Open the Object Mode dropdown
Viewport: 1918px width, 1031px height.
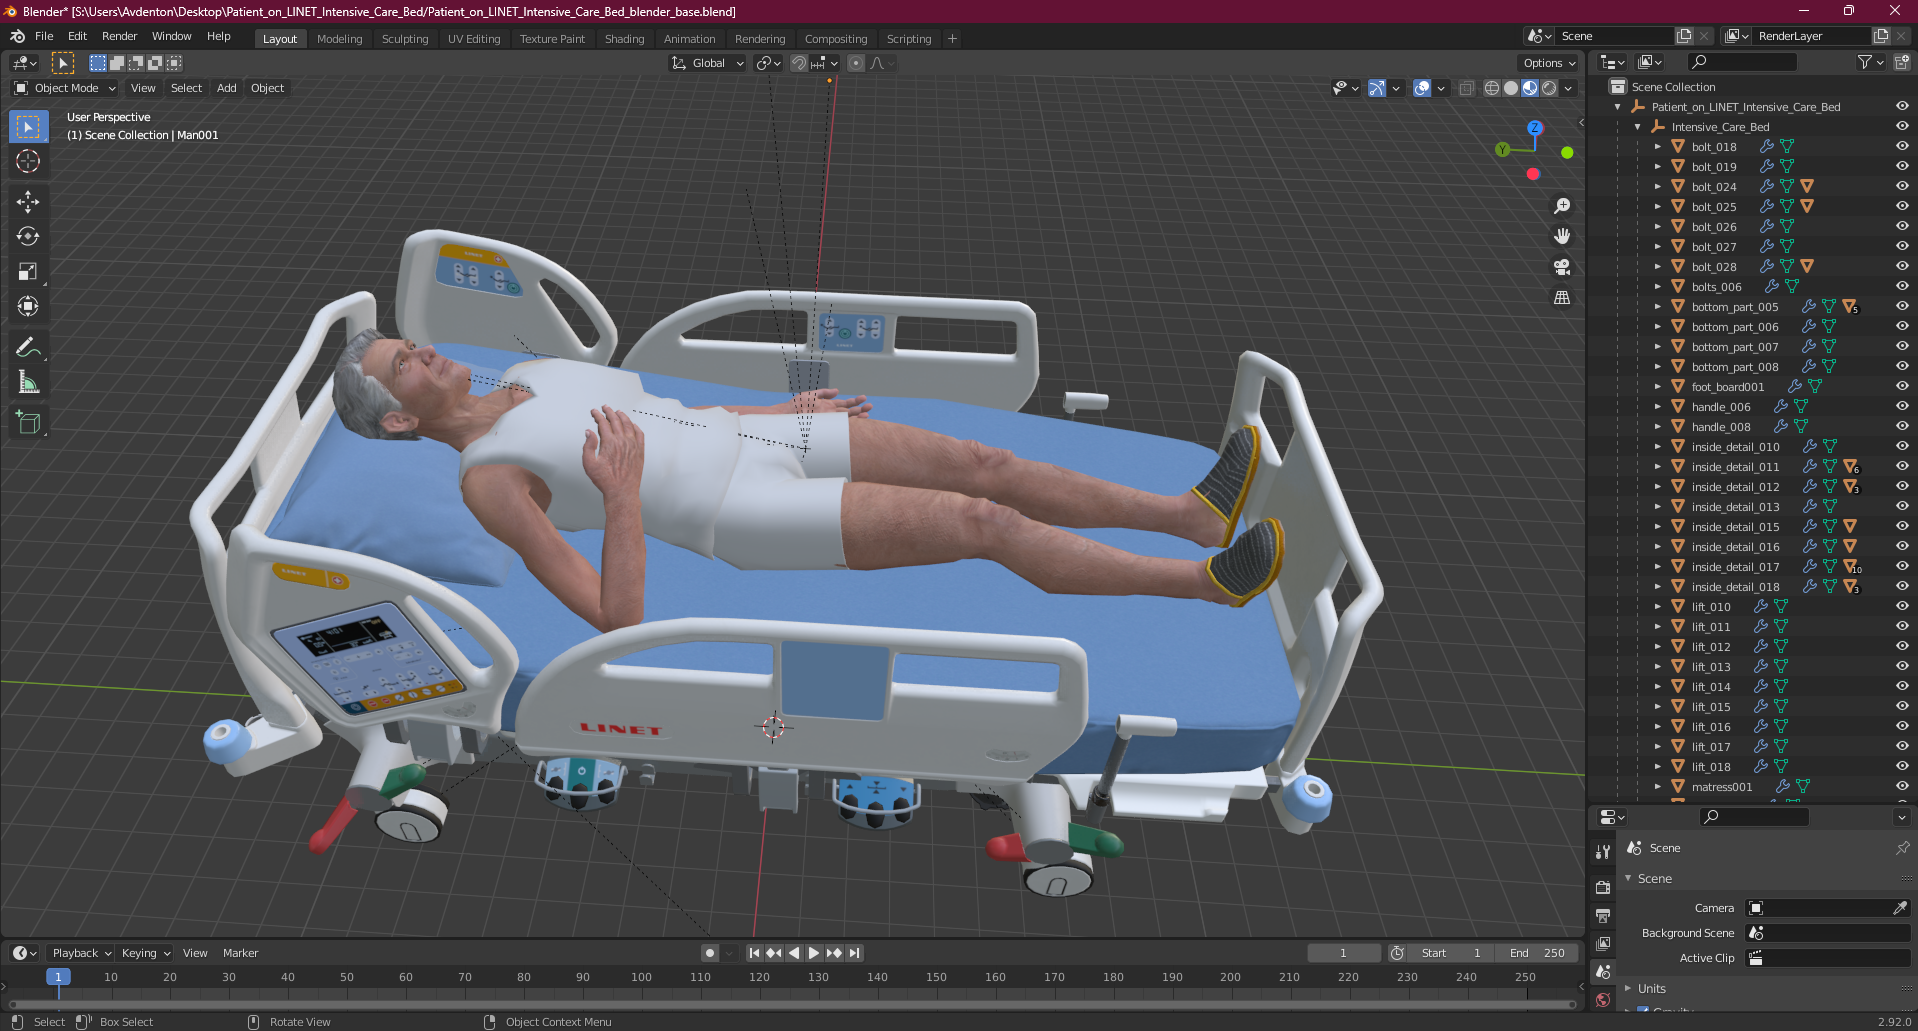tap(65, 88)
